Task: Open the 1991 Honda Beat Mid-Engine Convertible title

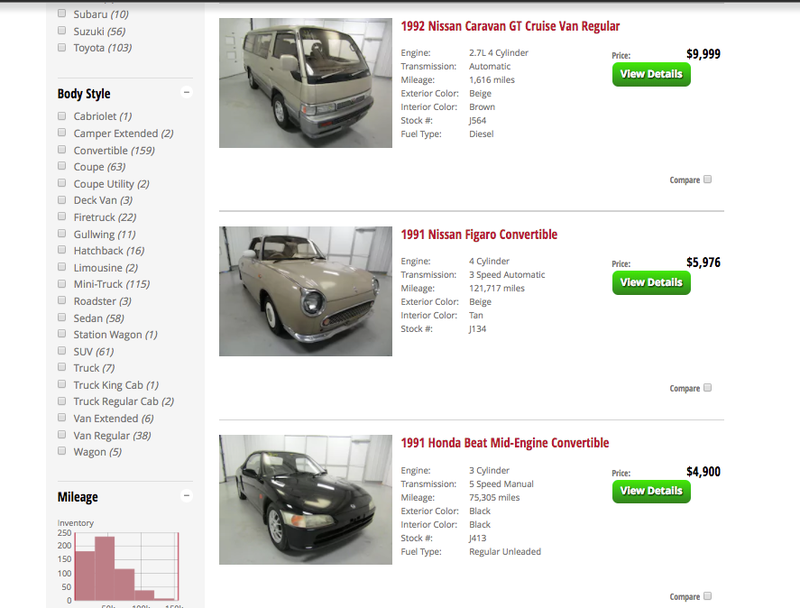Action: pyautogui.click(x=505, y=443)
